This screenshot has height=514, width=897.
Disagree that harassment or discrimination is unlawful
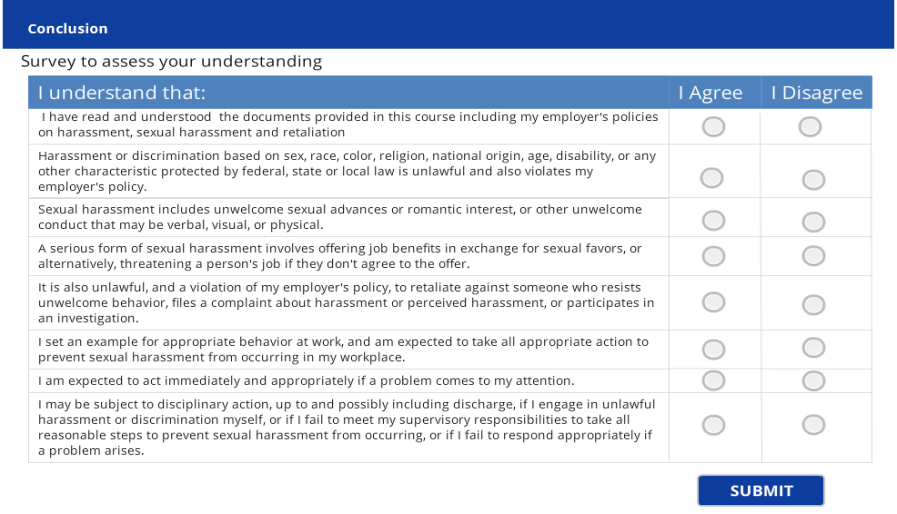pos(813,180)
